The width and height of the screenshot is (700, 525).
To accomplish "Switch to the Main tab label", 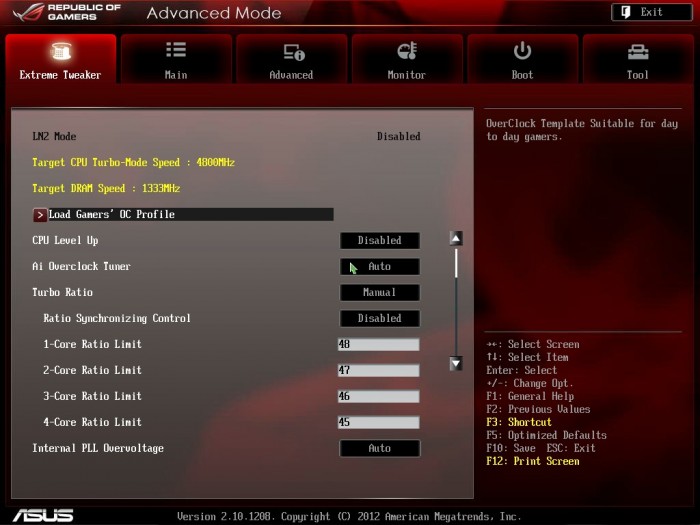I will pyautogui.click(x=176, y=75).
